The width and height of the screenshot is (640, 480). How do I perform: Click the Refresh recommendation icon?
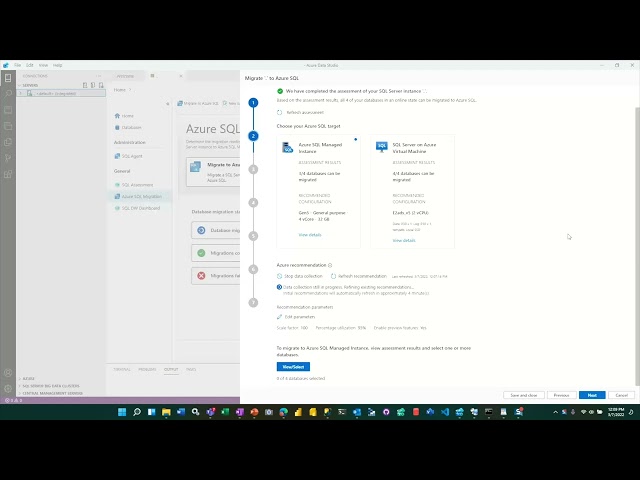333,276
